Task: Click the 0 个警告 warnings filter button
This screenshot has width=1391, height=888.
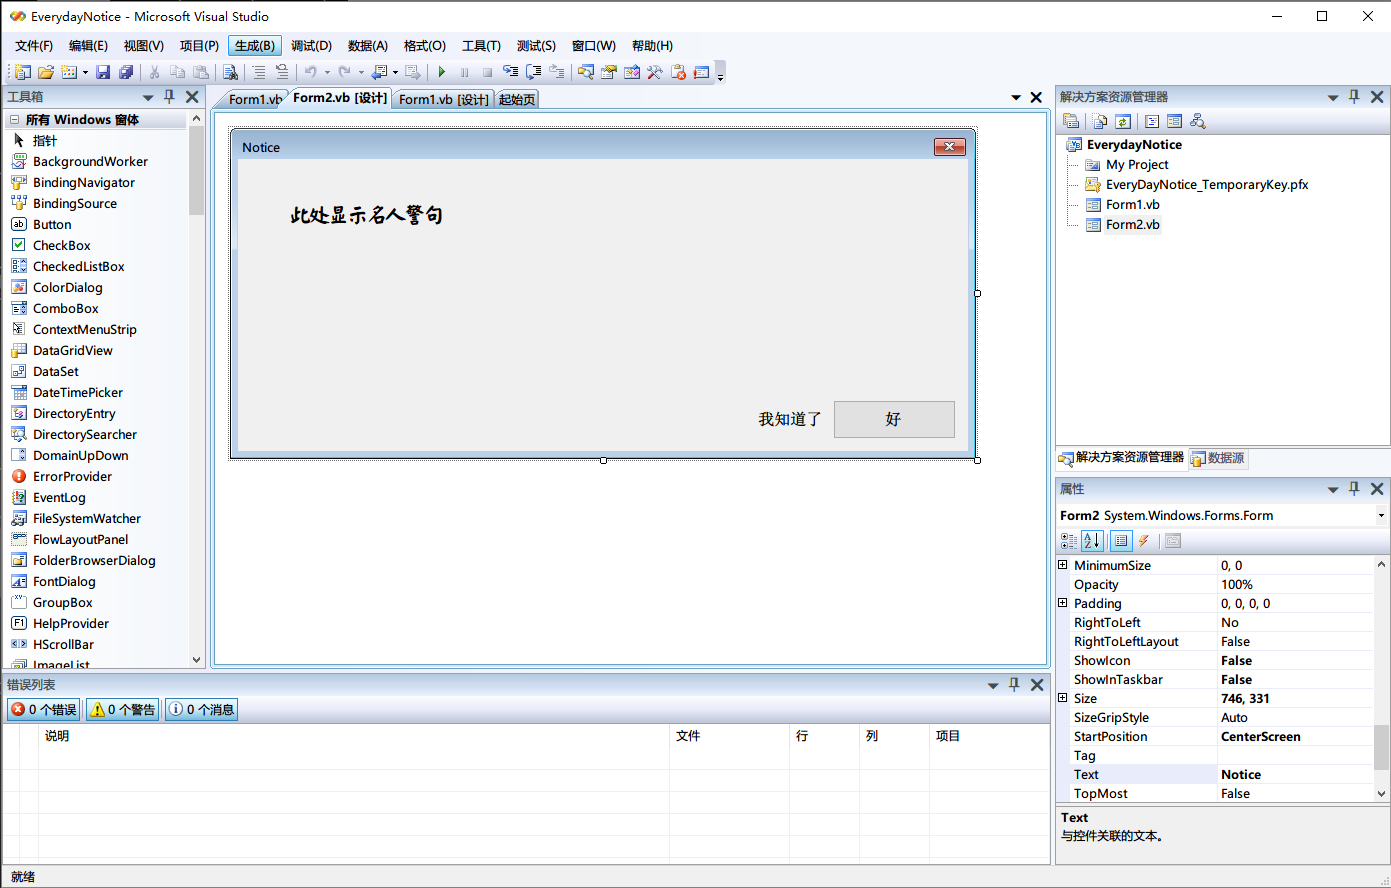Action: coord(123,710)
